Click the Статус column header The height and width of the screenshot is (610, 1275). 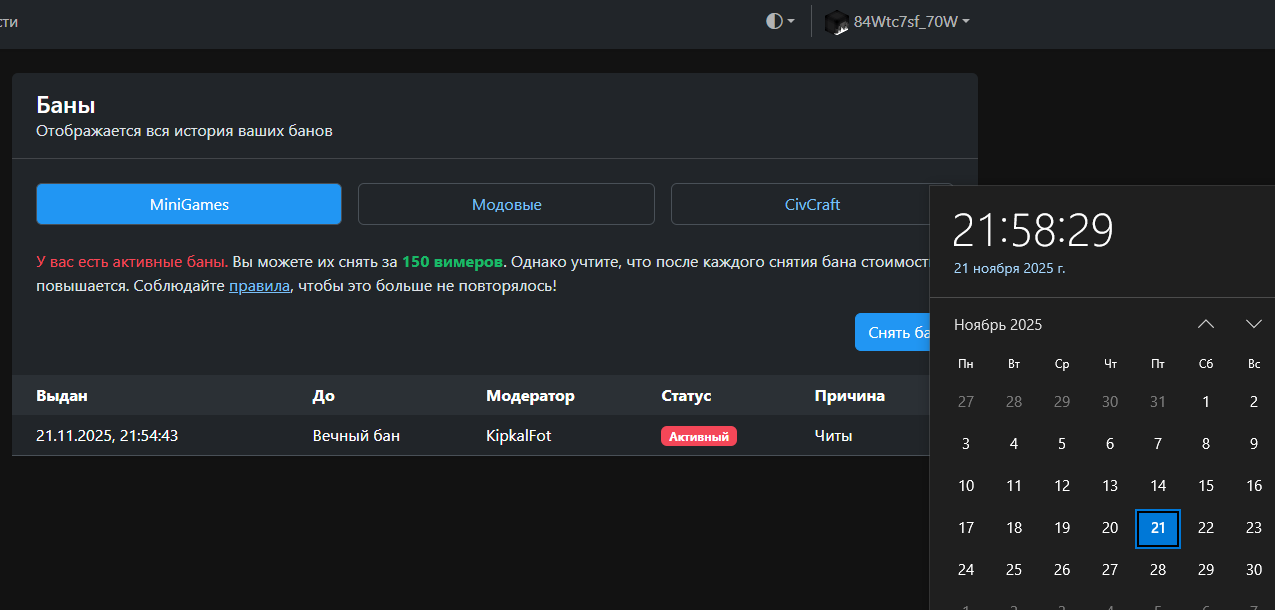coord(686,396)
